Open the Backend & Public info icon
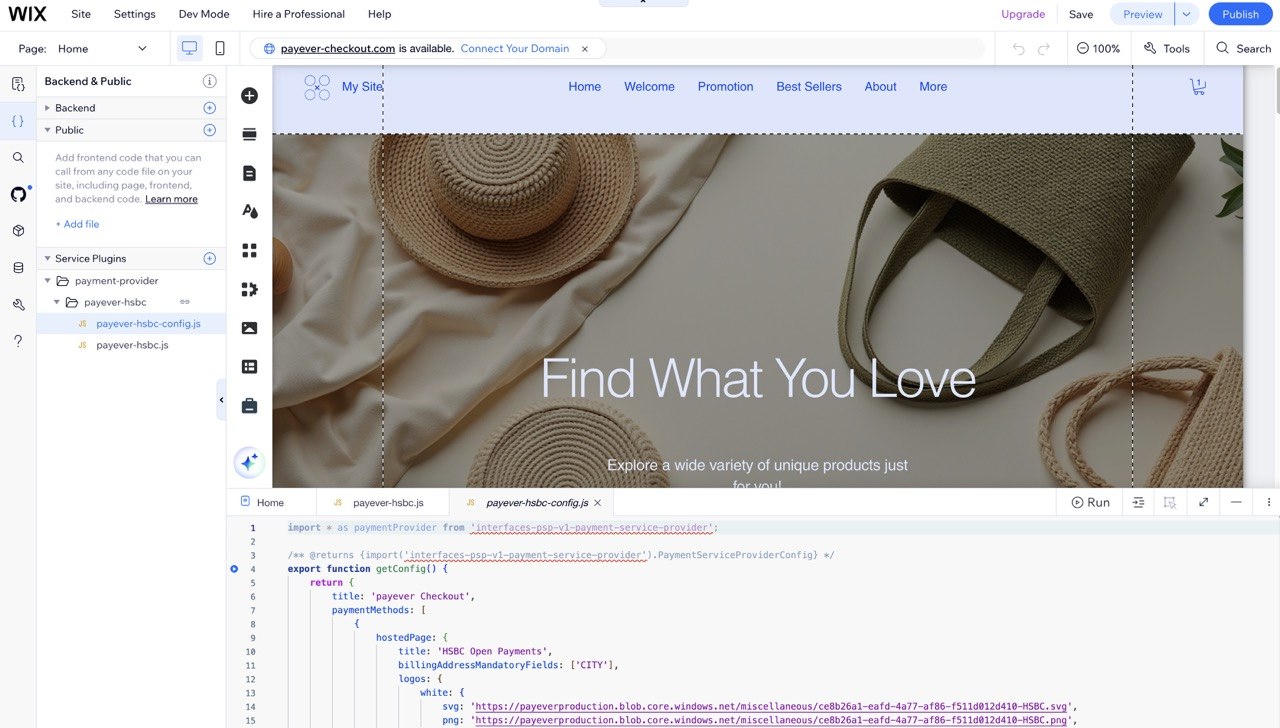The image size is (1280, 728). pos(210,81)
